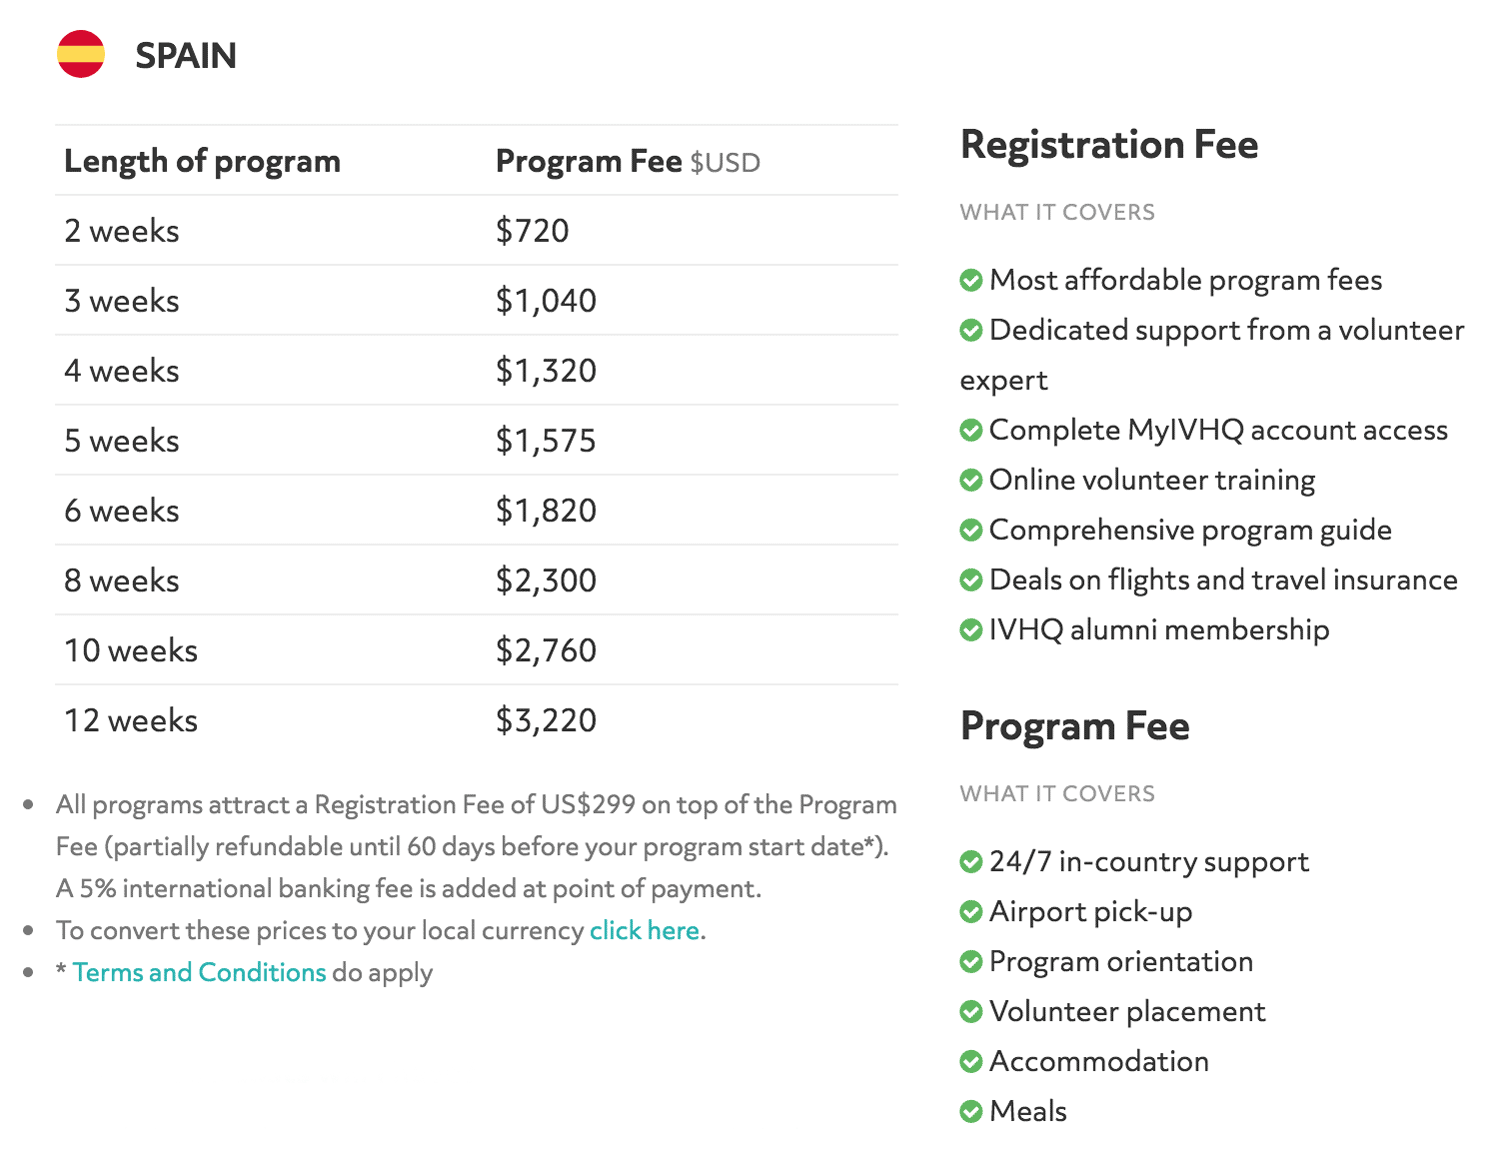Select the $1,320 four-week program fee
This screenshot has height=1154, width=1492.
[546, 371]
